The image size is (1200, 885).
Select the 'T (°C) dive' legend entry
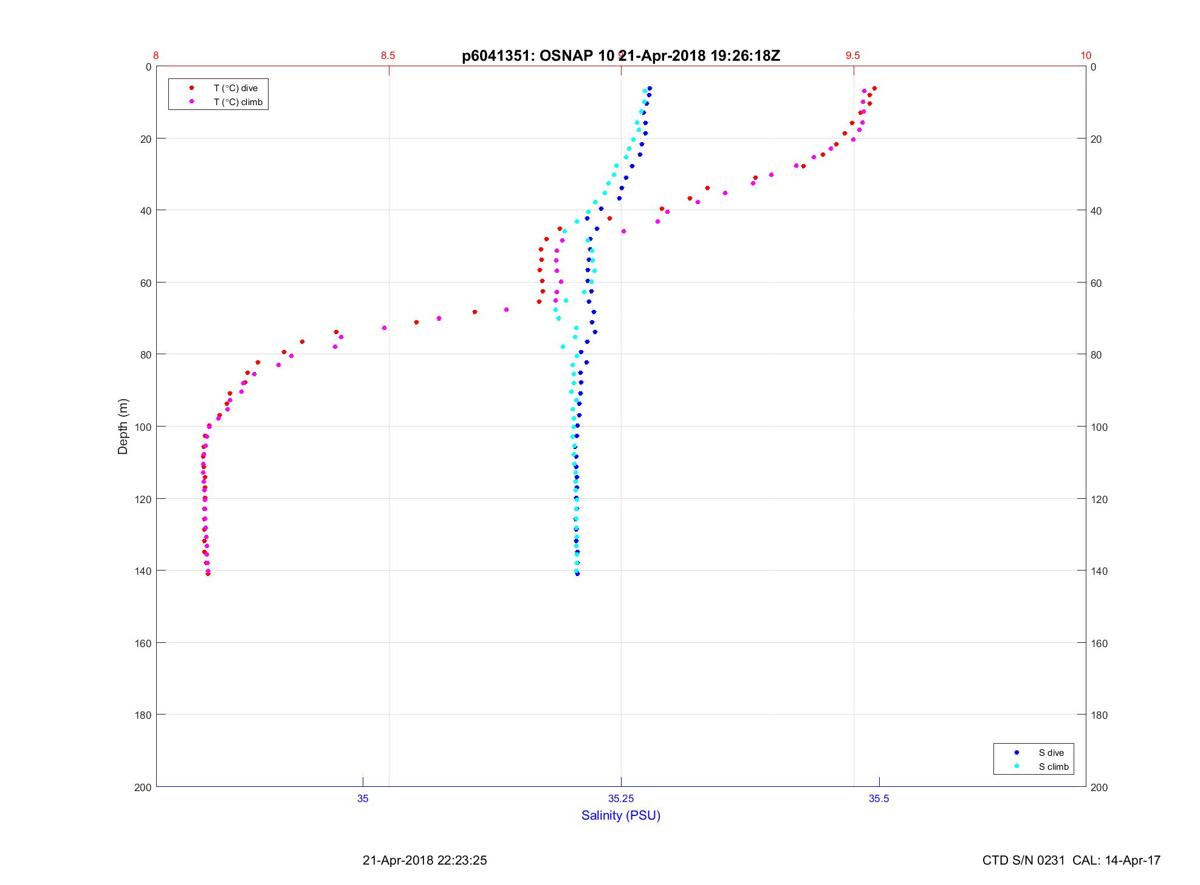coord(236,88)
